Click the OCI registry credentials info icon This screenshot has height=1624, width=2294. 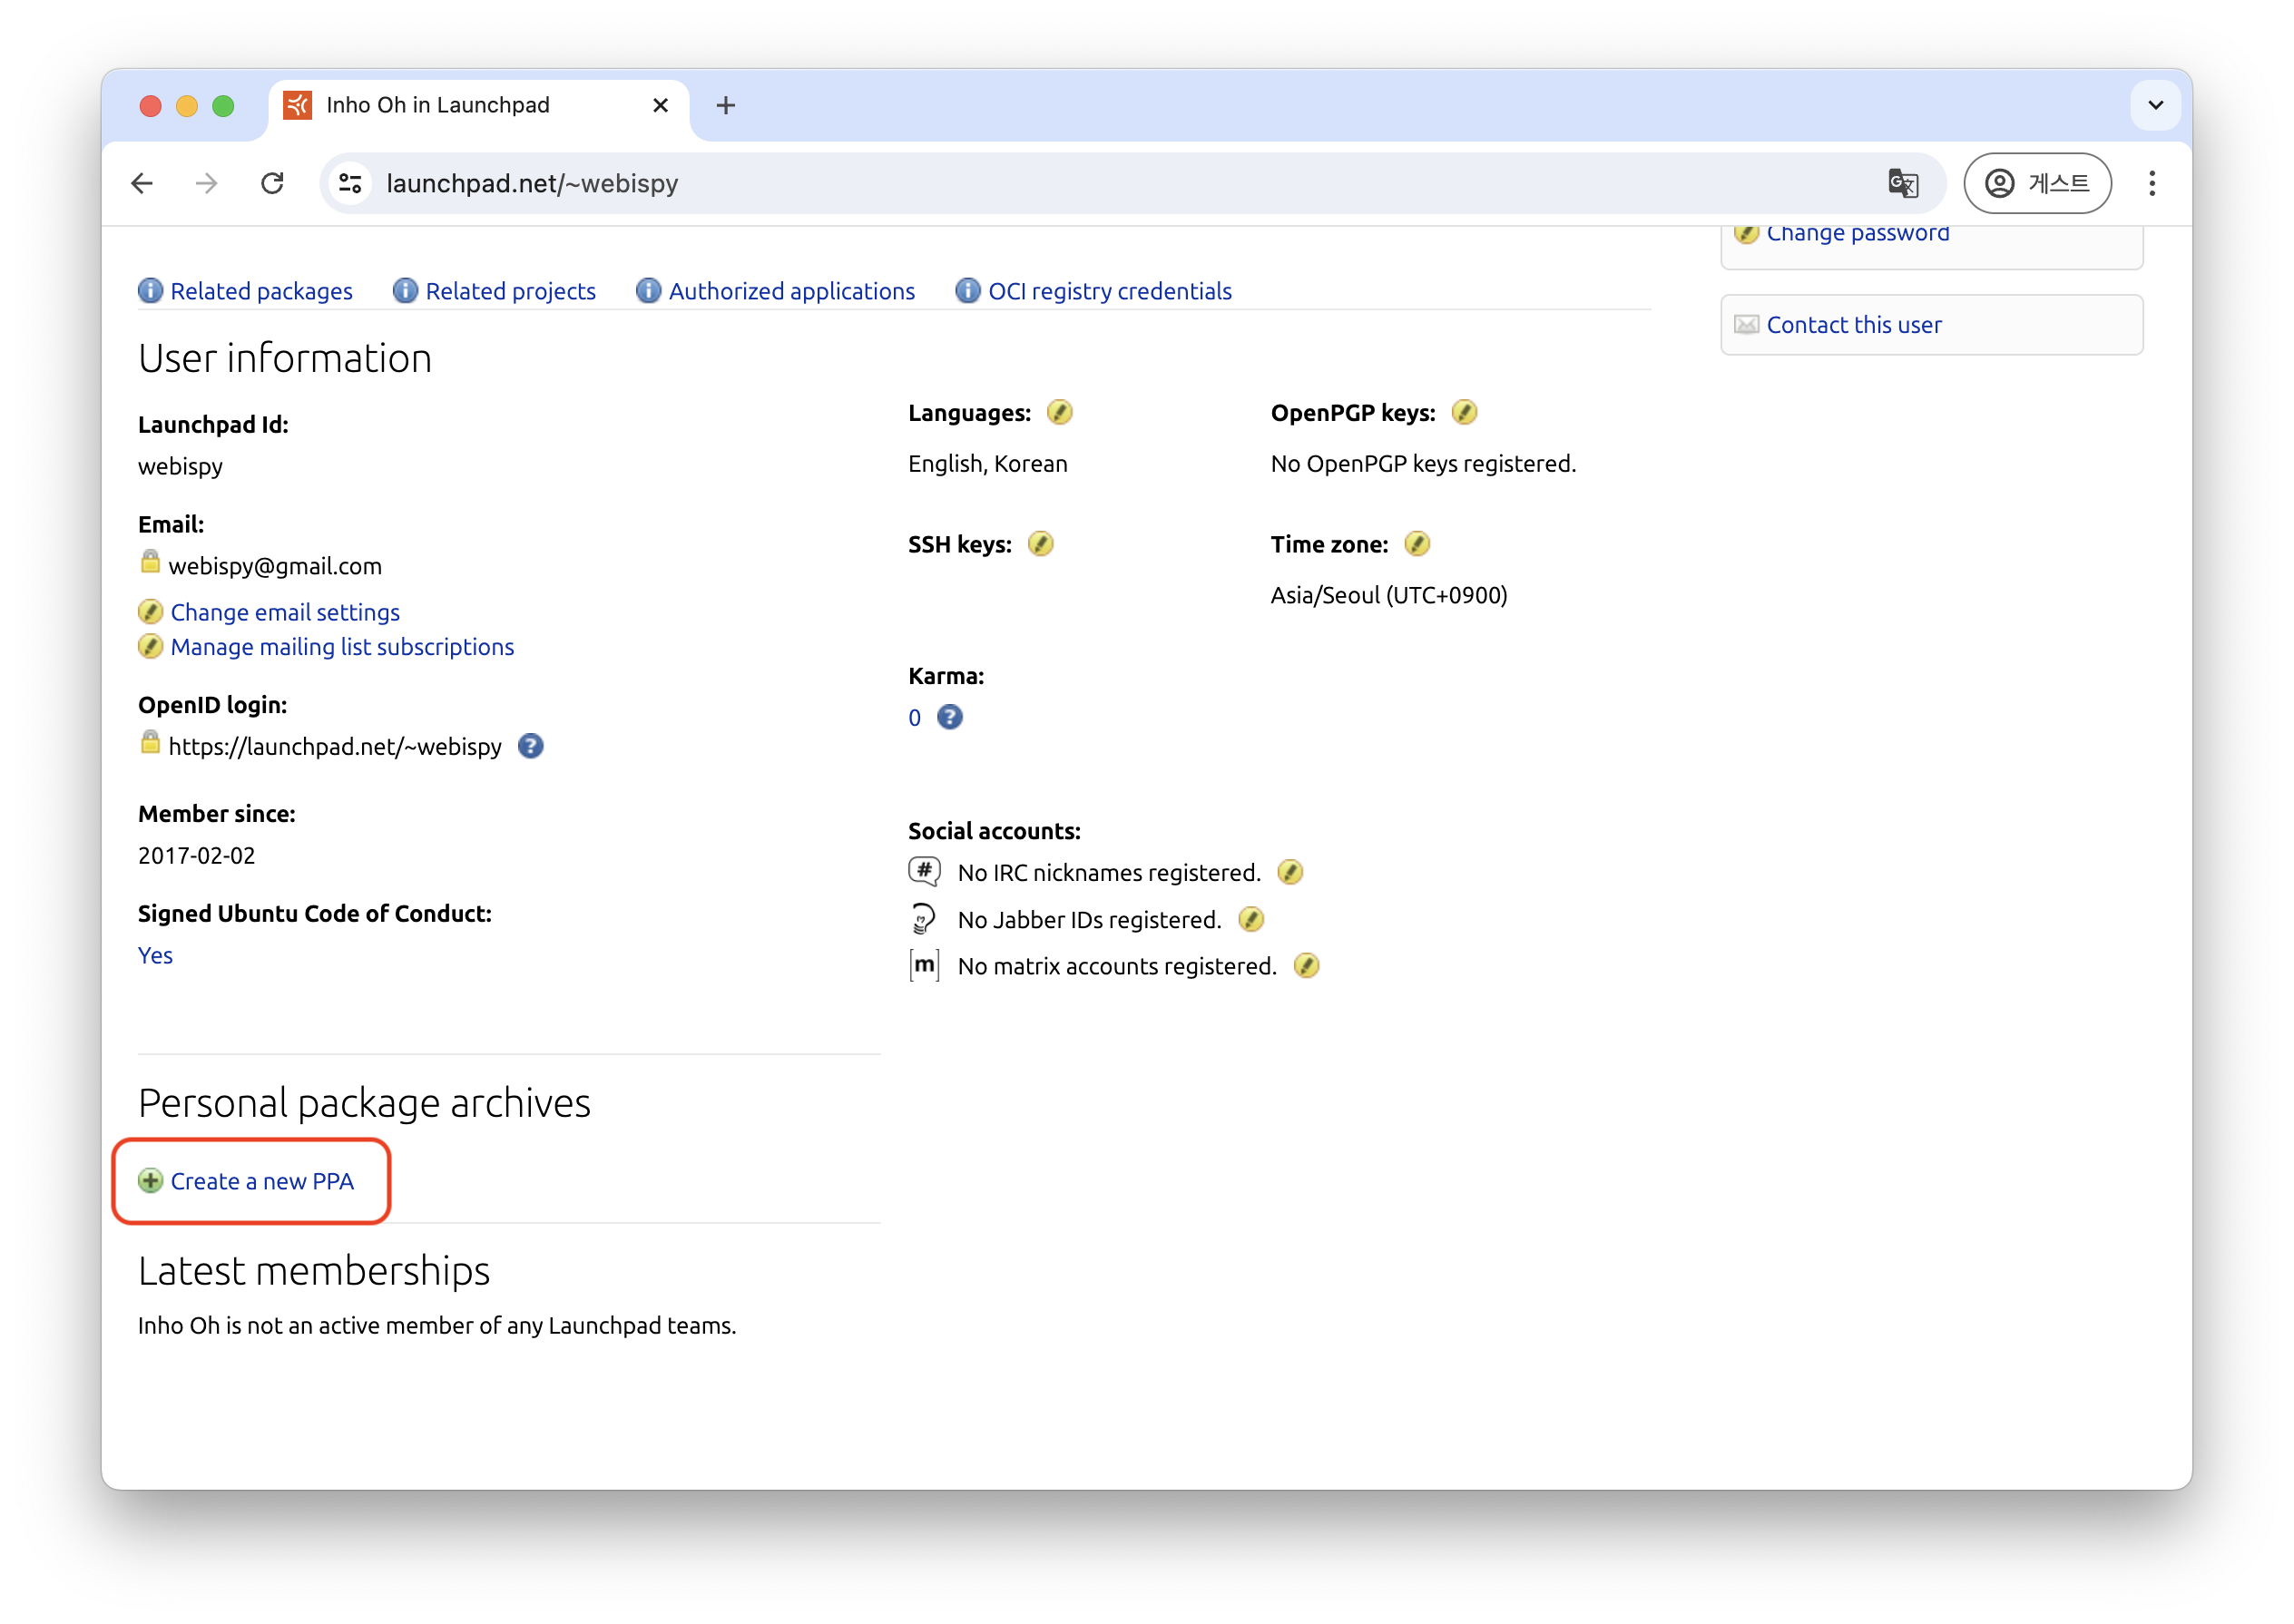968,291
